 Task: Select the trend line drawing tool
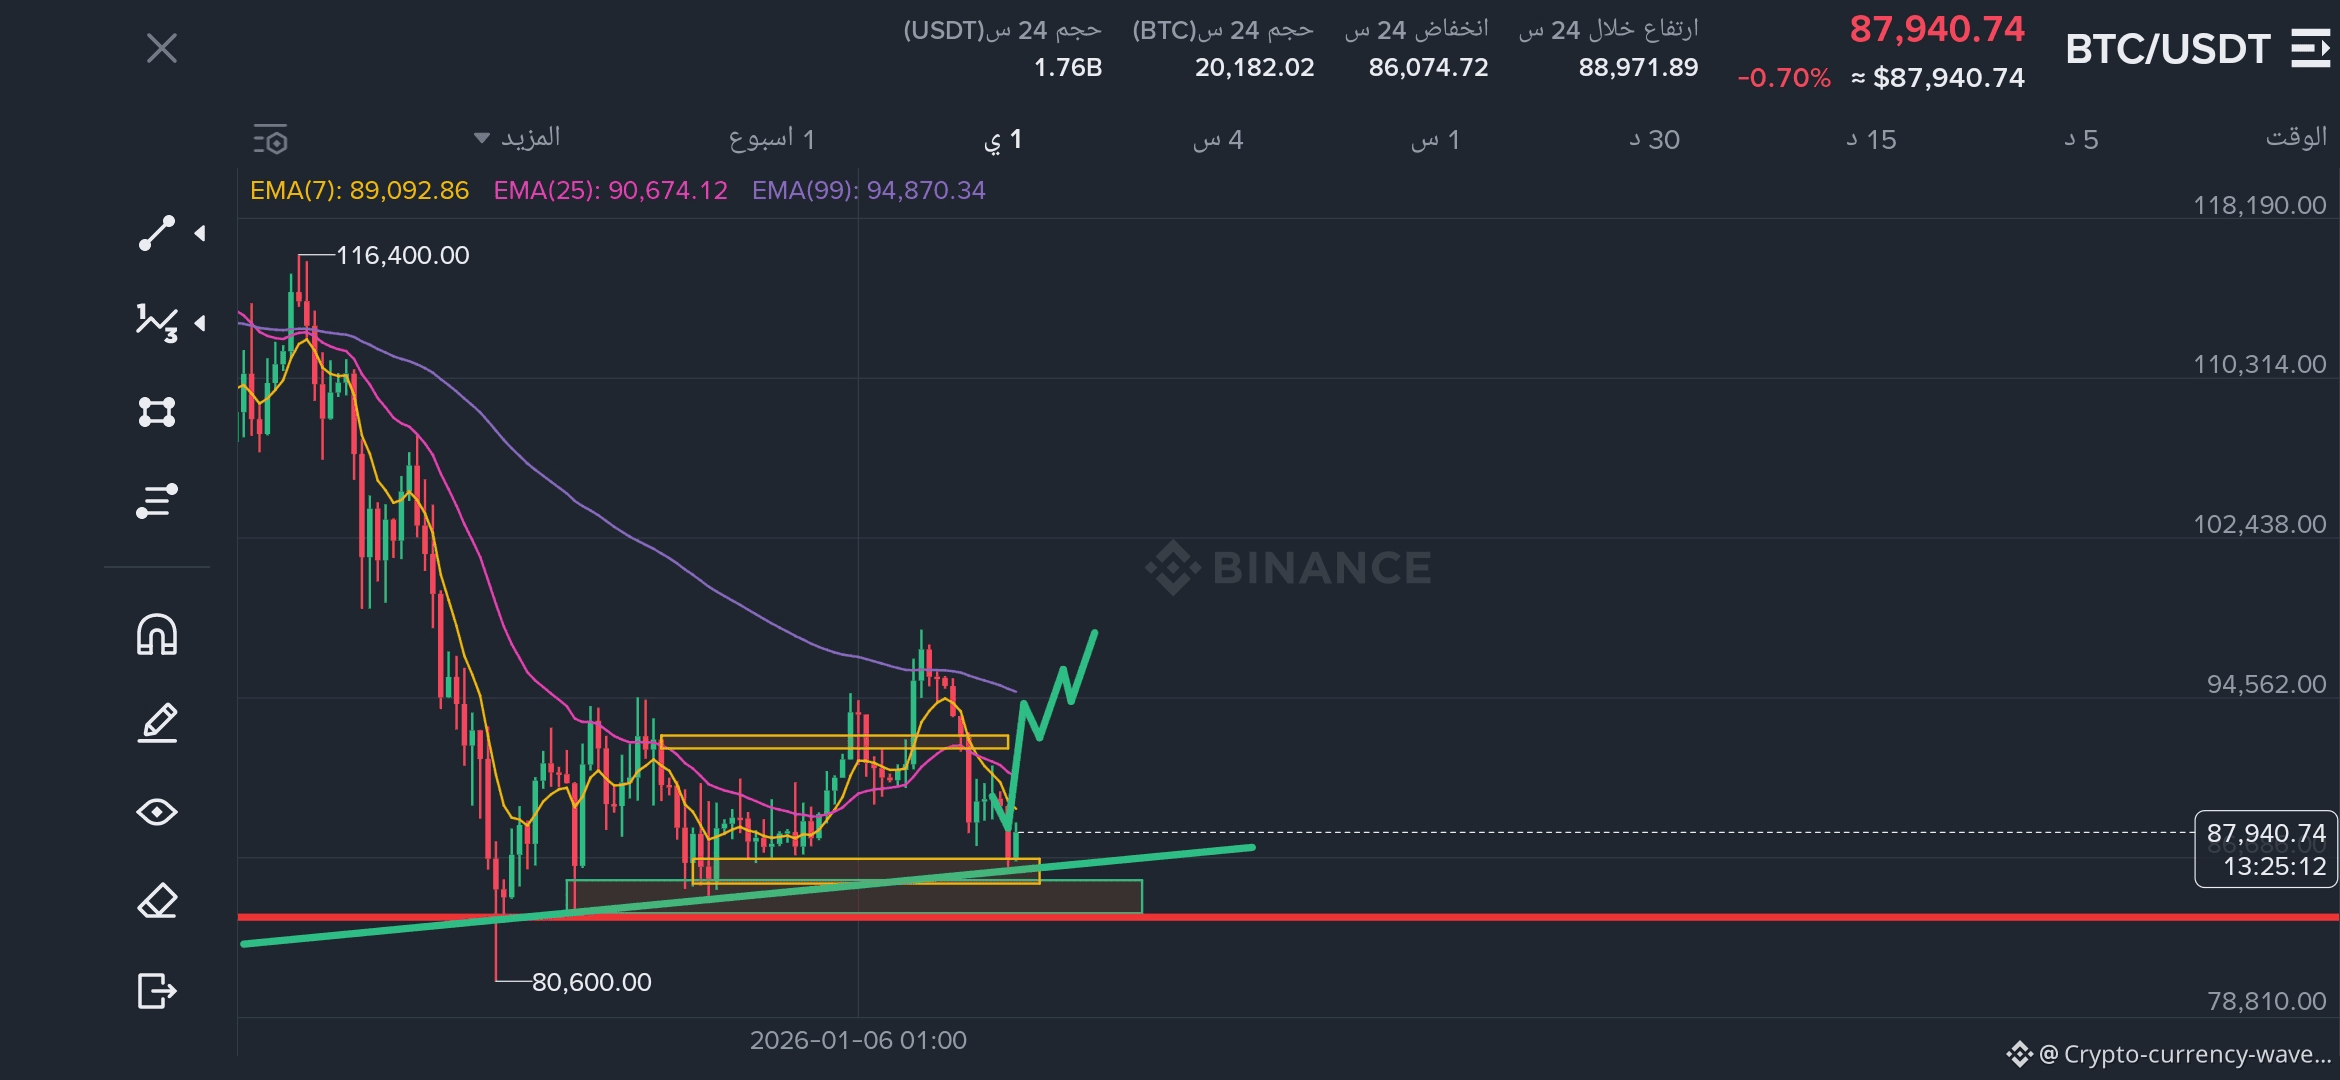157,233
